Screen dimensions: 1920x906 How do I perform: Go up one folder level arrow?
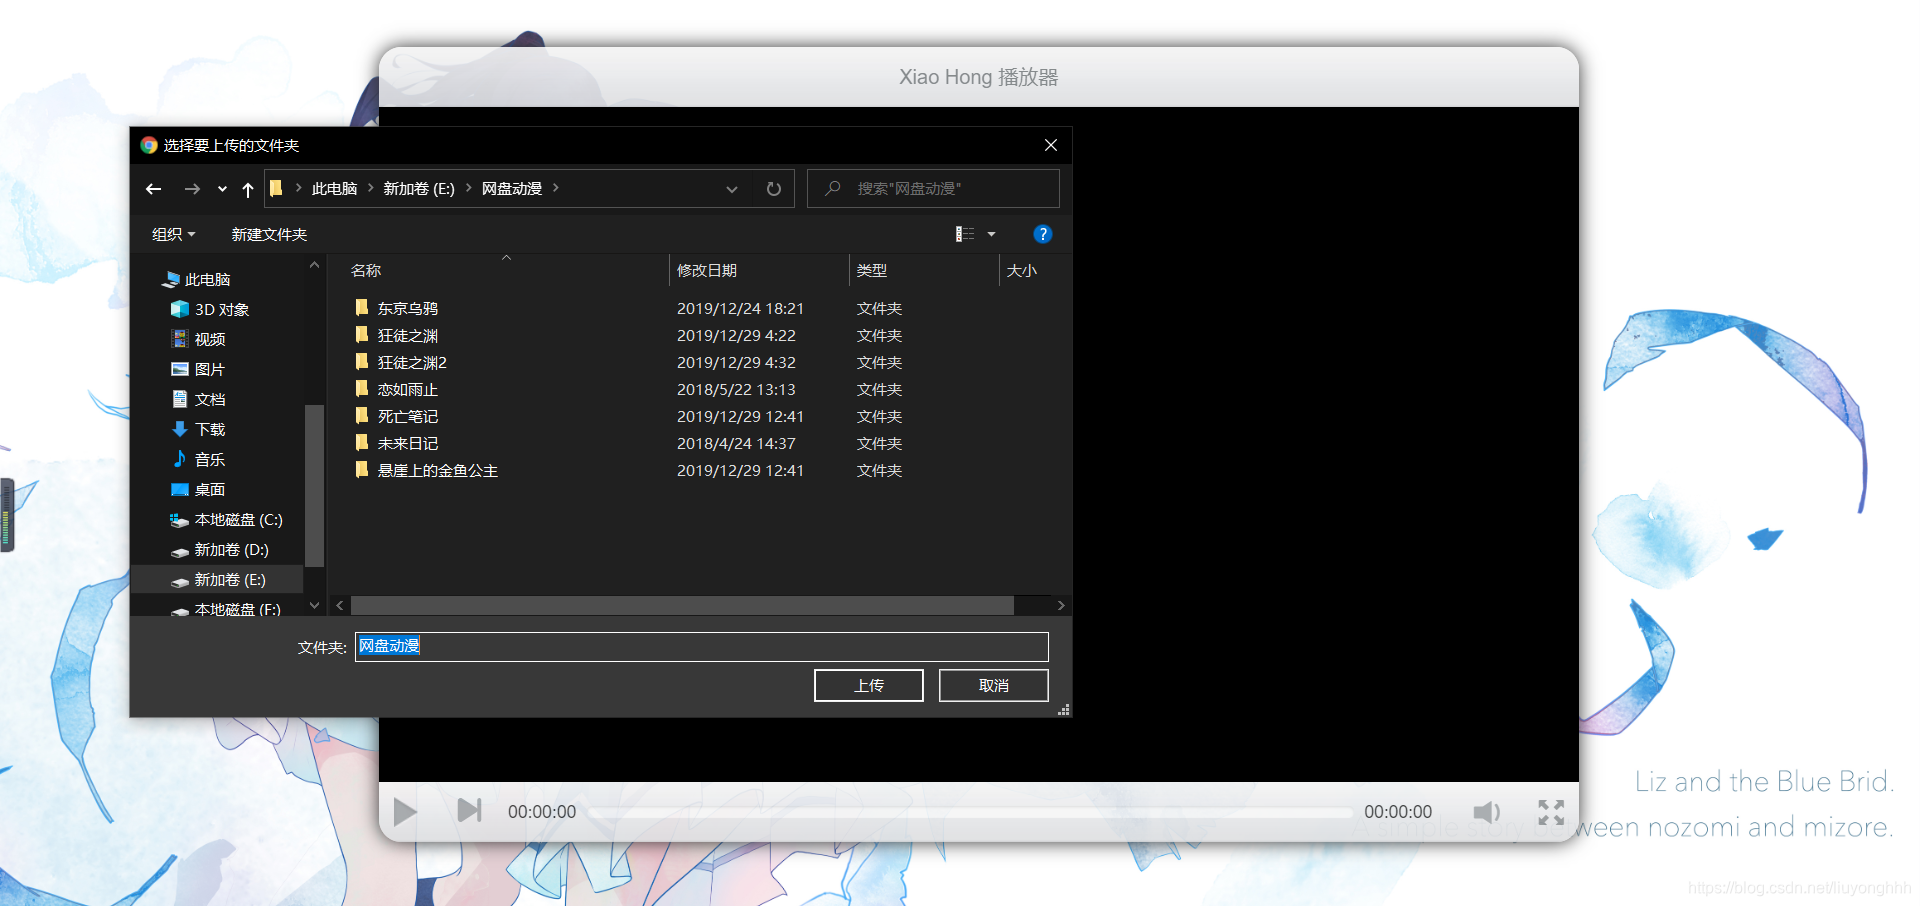248,189
